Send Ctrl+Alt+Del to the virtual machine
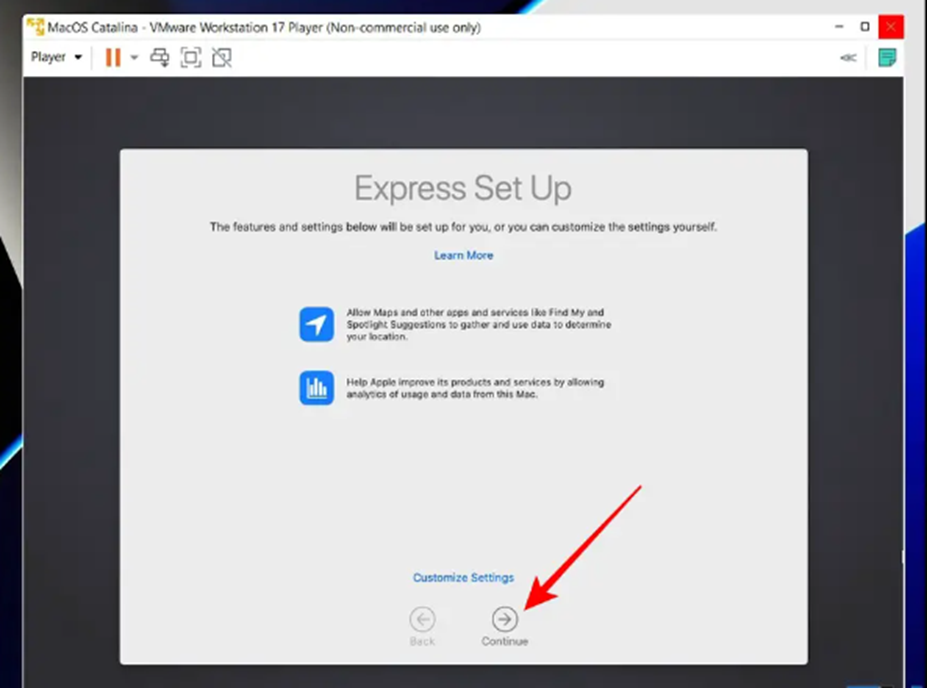927x688 pixels. coord(160,57)
